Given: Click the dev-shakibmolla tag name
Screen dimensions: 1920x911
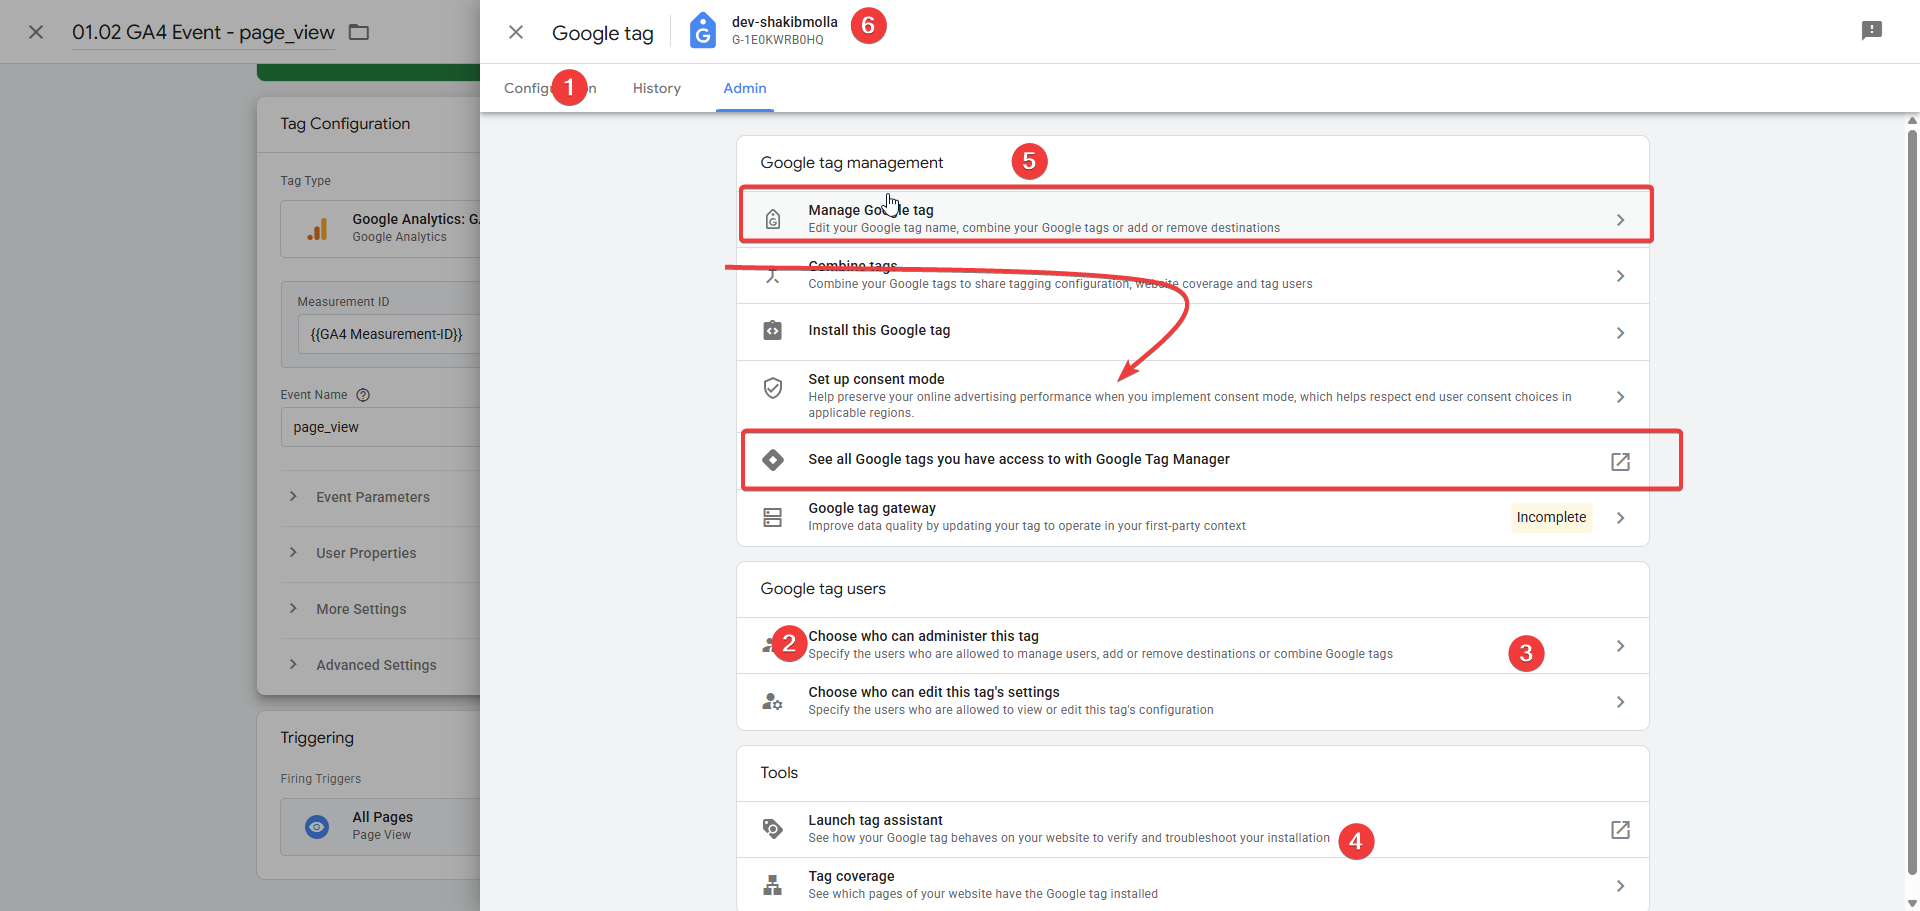Looking at the screenshot, I should tap(784, 22).
